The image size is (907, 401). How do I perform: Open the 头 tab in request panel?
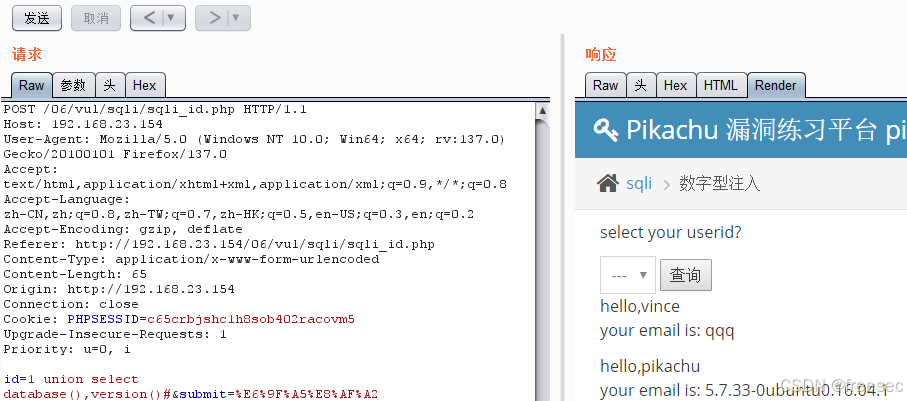coord(110,86)
